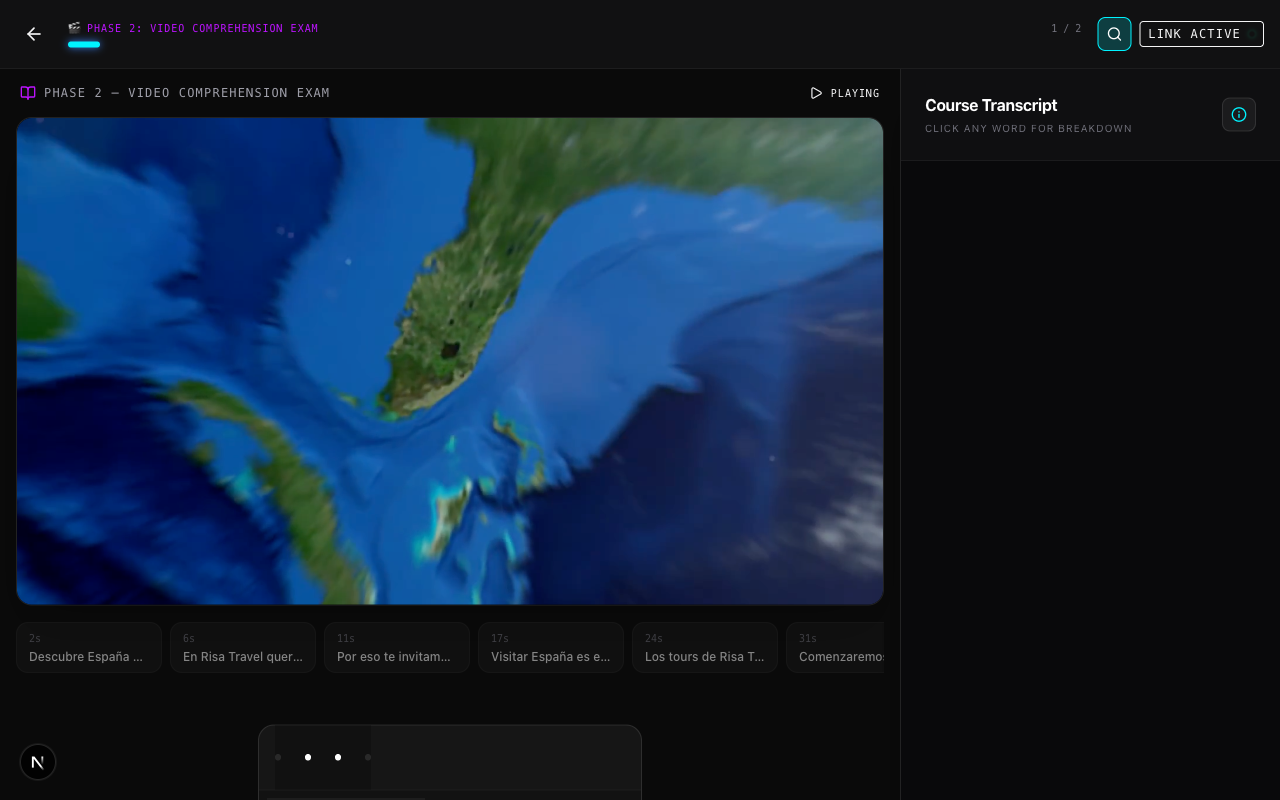Click the loading dots in the bottom panel
Screen dimensions: 1280x800
tap(323, 757)
